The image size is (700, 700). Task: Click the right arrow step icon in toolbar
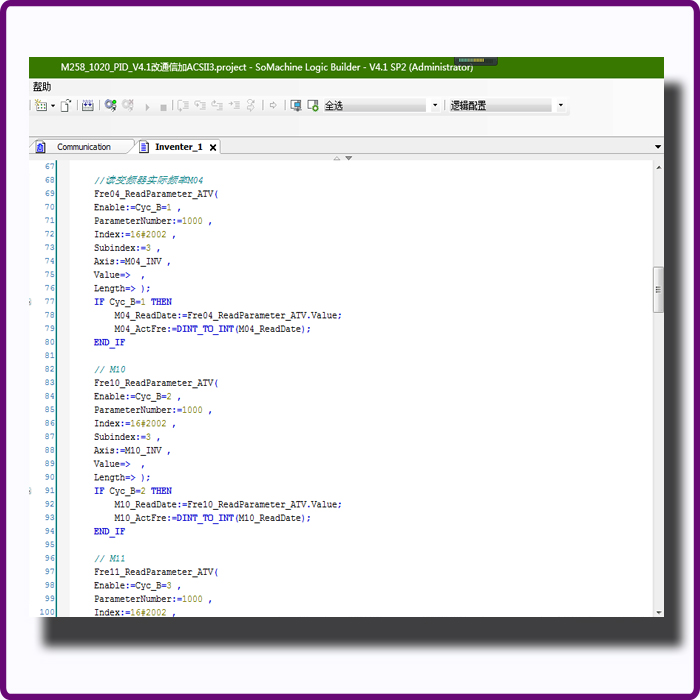pyautogui.click(x=273, y=105)
